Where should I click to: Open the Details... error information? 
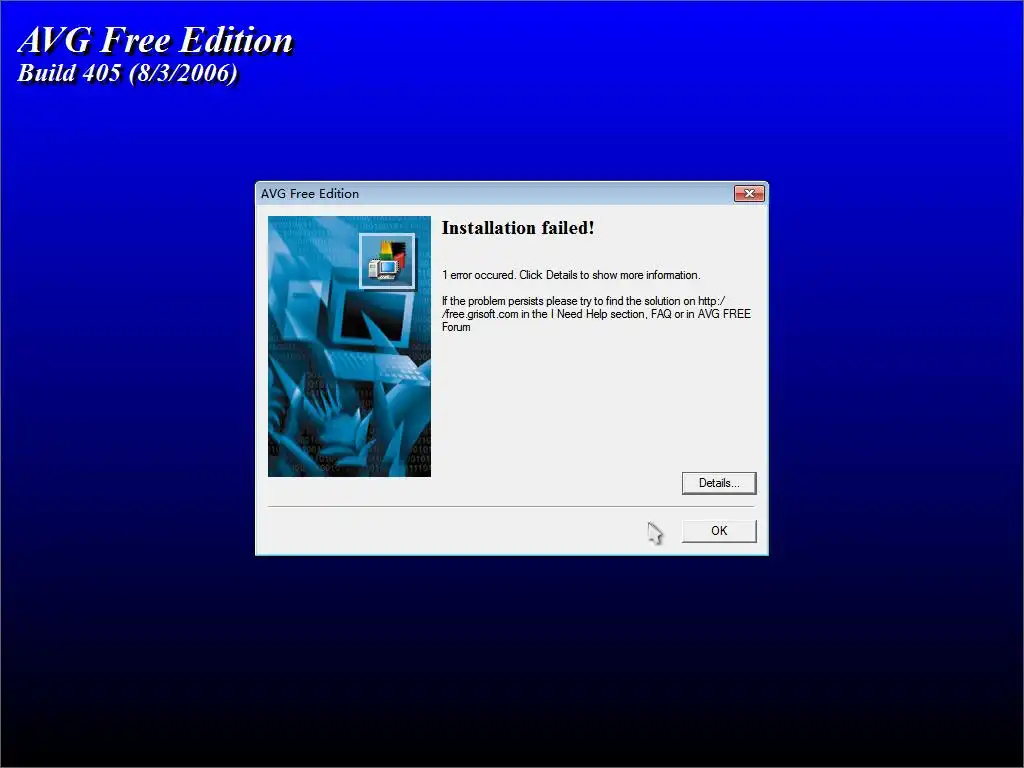coord(719,483)
